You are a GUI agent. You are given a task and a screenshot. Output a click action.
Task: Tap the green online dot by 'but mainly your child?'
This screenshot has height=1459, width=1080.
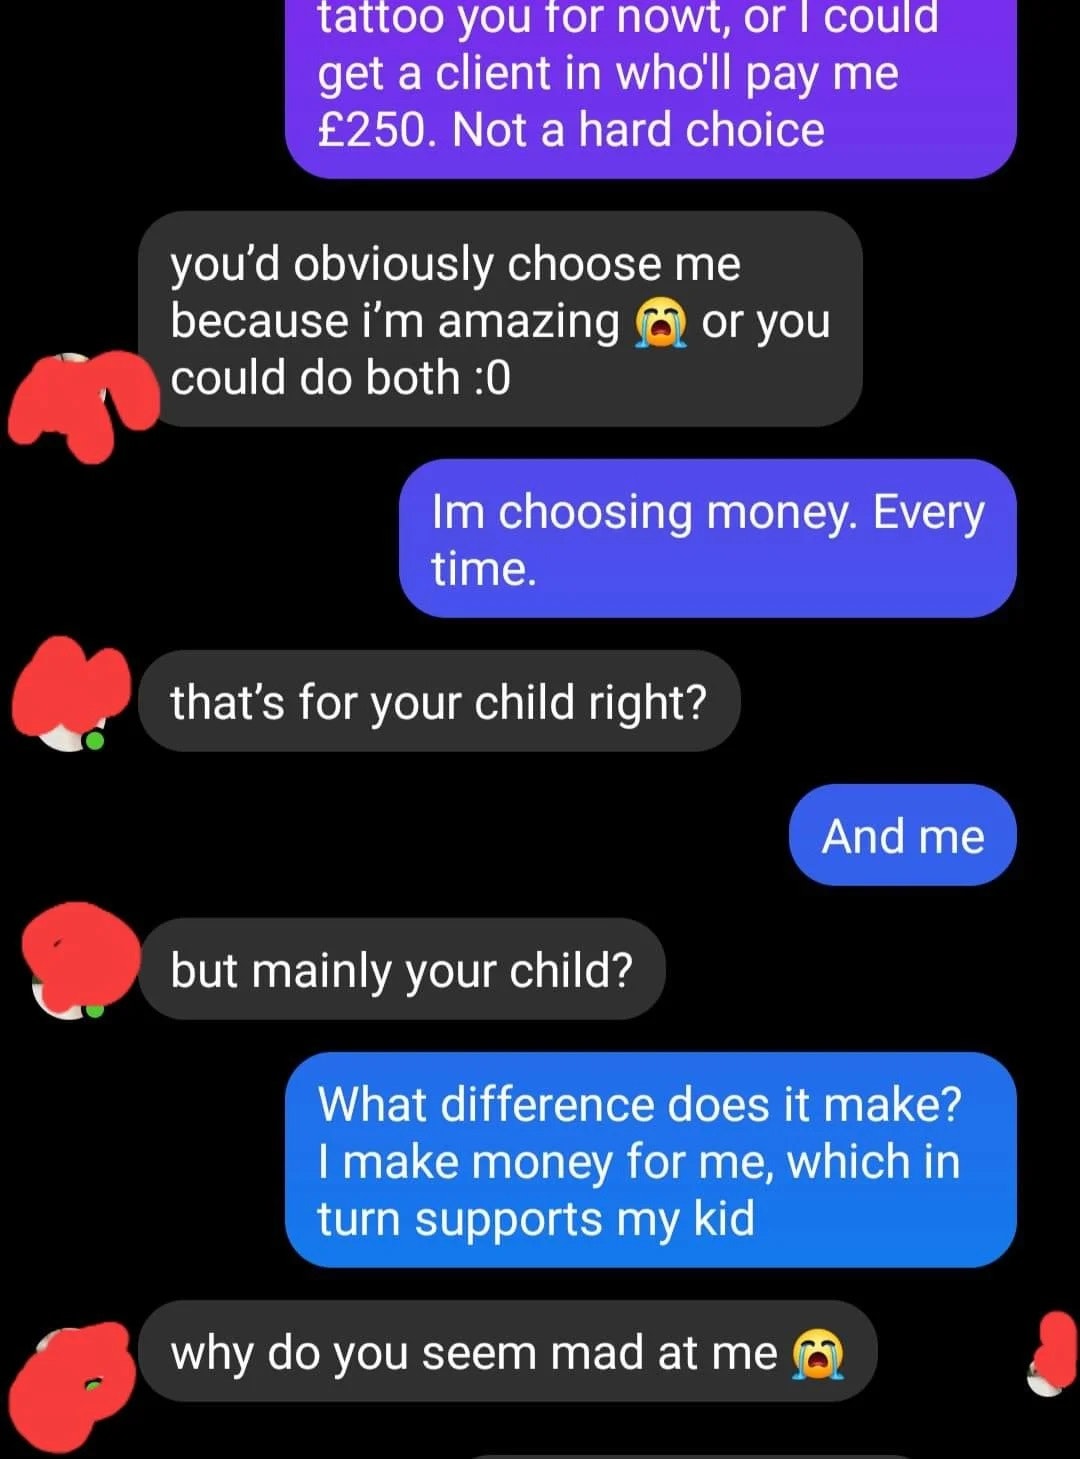pos(94,1009)
